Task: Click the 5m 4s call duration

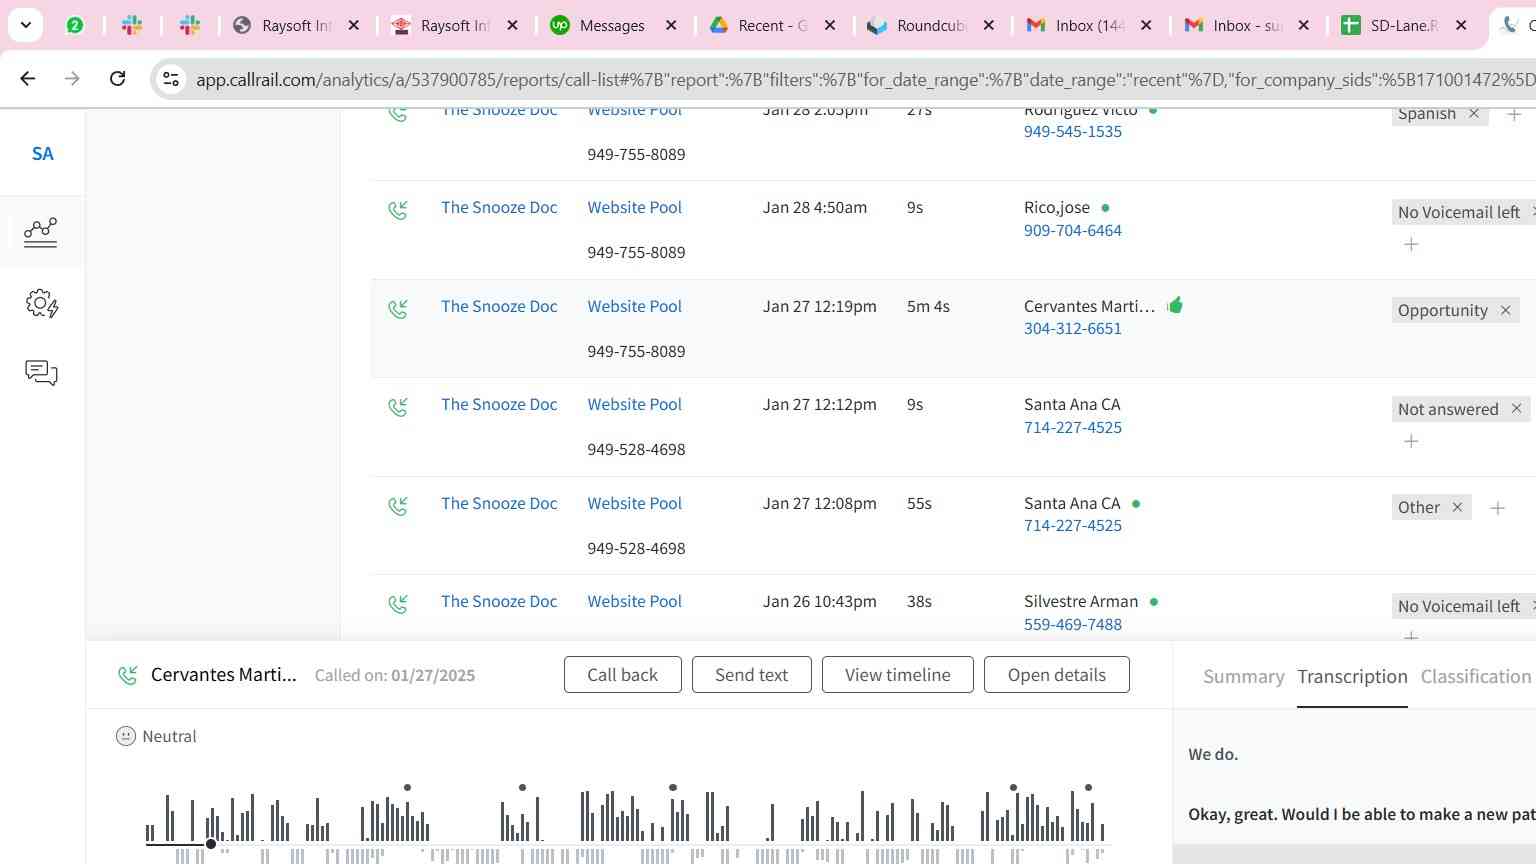Action: pyautogui.click(x=928, y=306)
